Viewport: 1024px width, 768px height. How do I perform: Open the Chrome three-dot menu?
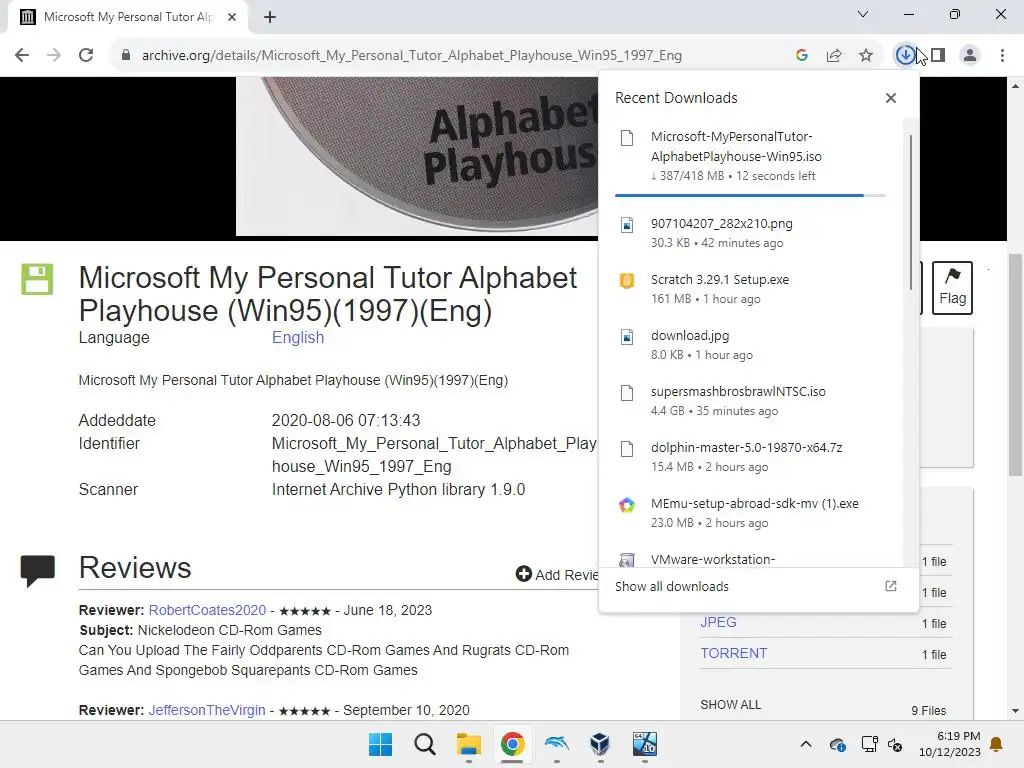coord(1002,56)
